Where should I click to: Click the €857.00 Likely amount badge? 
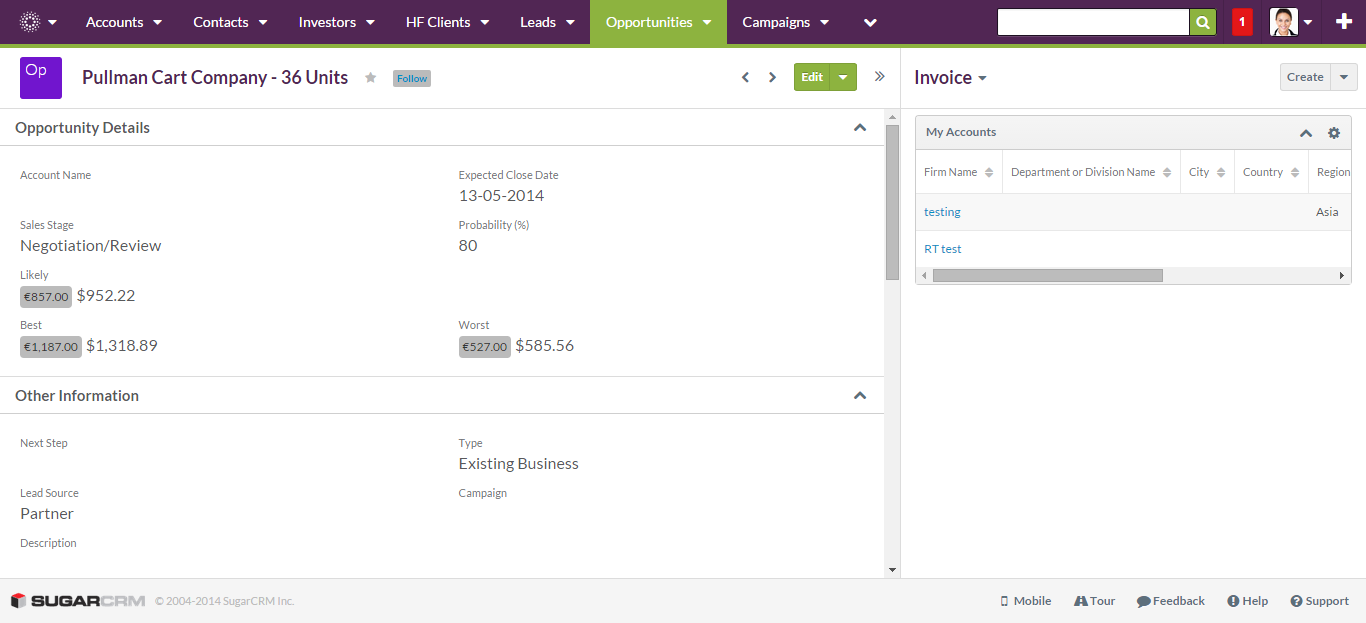tap(46, 296)
